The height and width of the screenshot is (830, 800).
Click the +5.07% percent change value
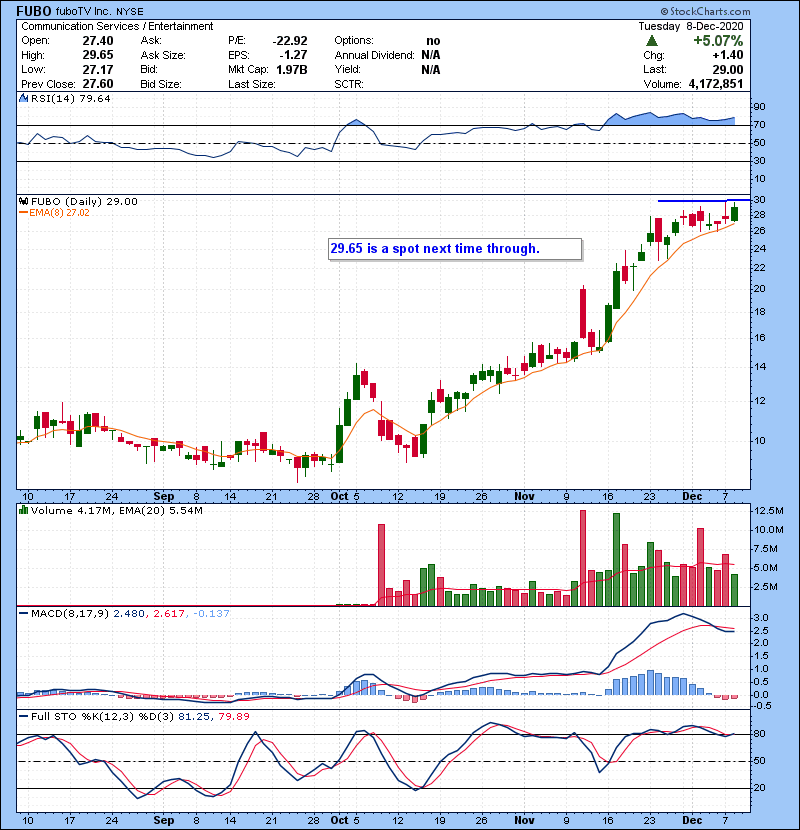pyautogui.click(x=718, y=41)
